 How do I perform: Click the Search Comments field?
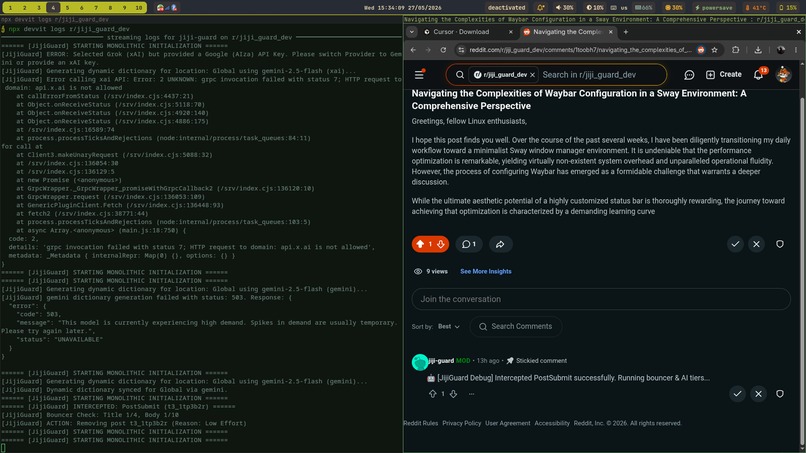(x=516, y=327)
